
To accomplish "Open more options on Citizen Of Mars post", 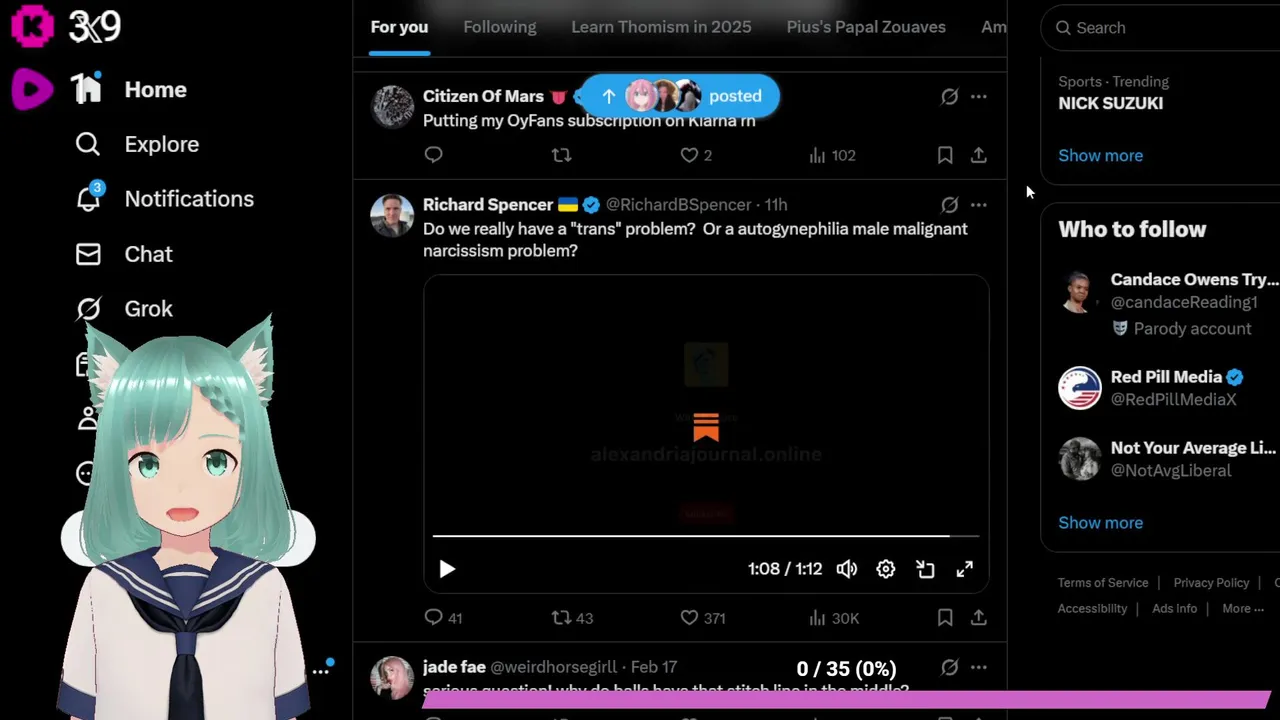I will pos(979,96).
